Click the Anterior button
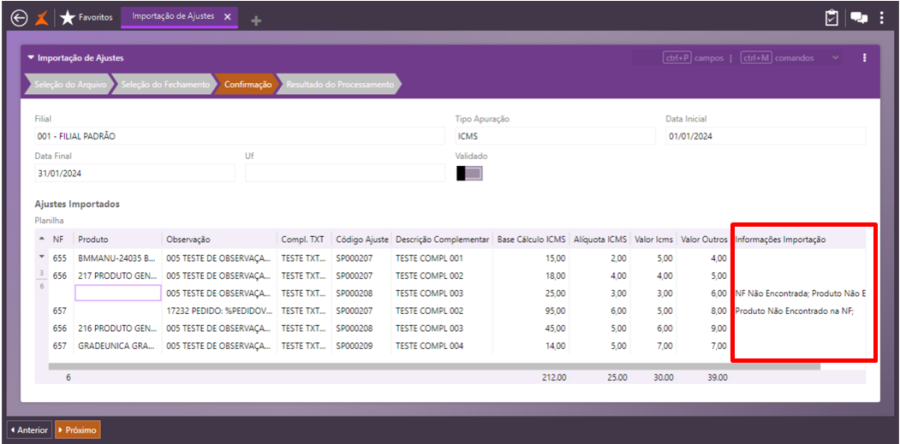The image size is (900, 444). coord(29,430)
